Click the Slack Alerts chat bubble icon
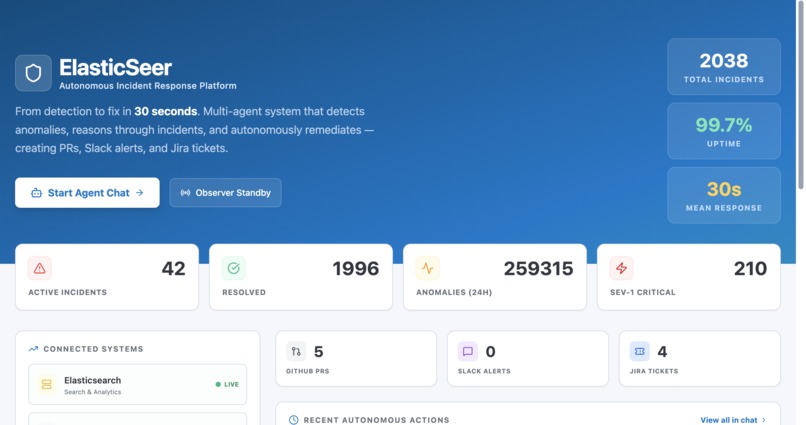Image resolution: width=806 pixels, height=425 pixels. pos(468,352)
